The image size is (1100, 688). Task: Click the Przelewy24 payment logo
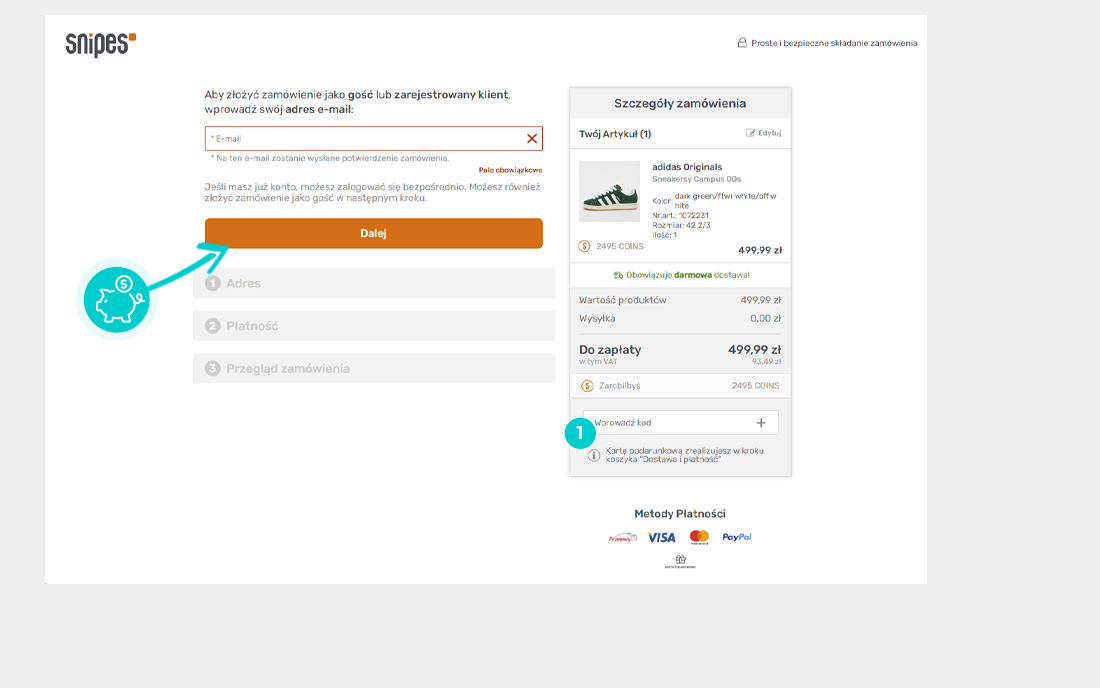(622, 538)
